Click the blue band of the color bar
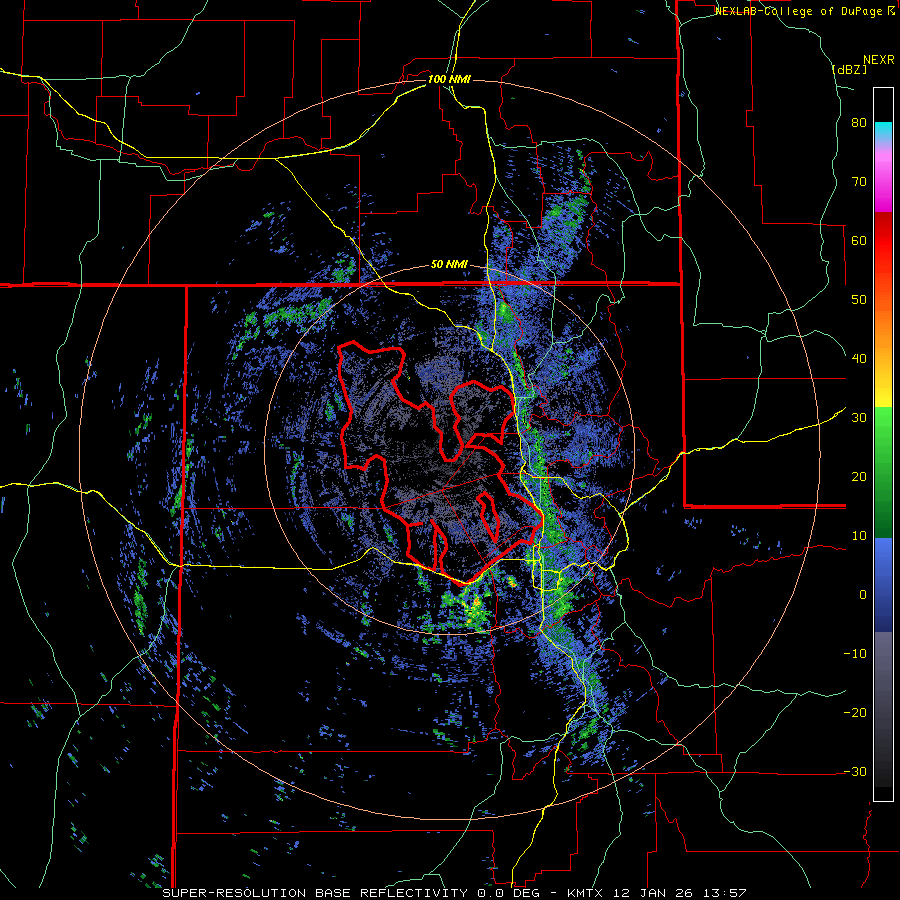This screenshot has height=900, width=900. click(883, 585)
